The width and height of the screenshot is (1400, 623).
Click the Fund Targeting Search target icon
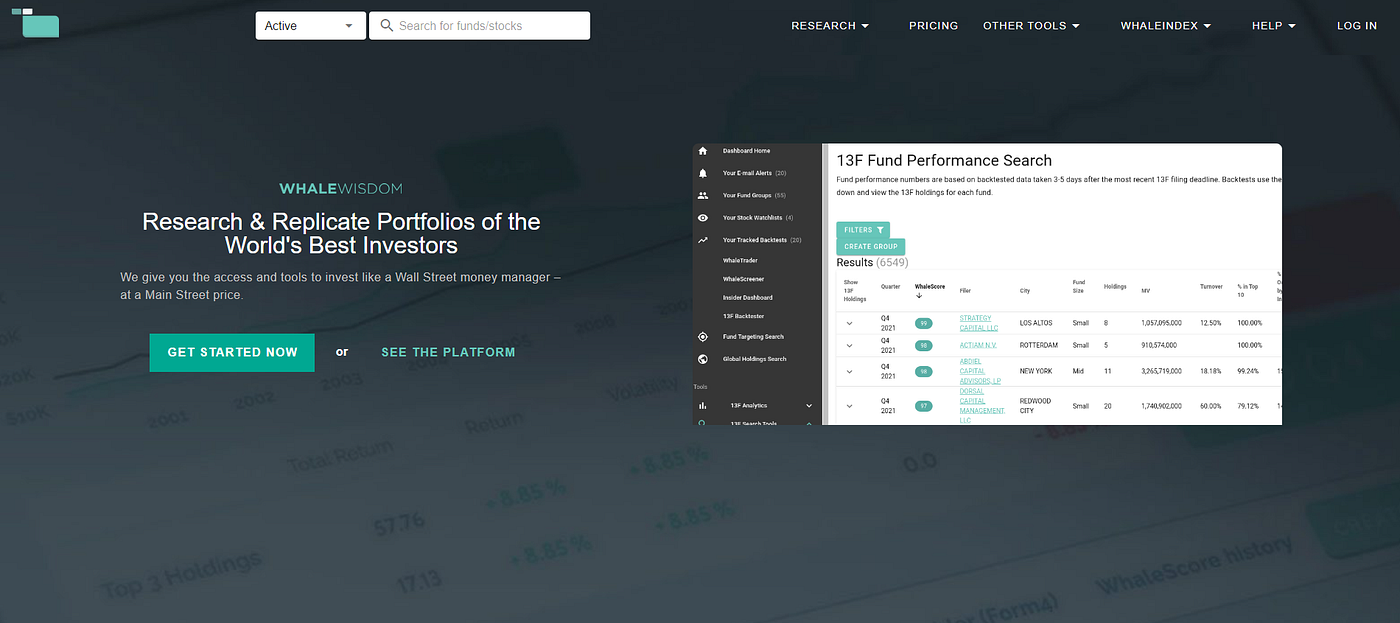coord(703,337)
